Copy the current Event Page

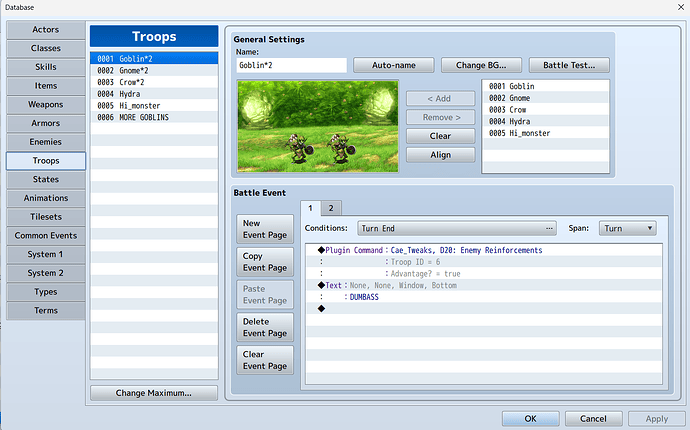[x=265, y=262]
